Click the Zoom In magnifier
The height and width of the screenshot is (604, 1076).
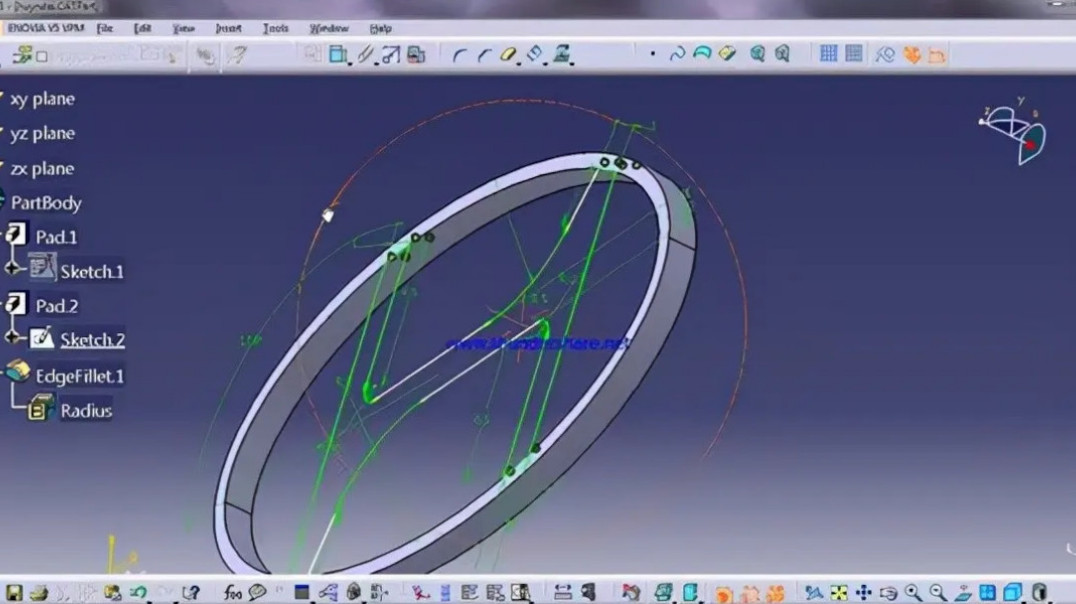coord(913,592)
